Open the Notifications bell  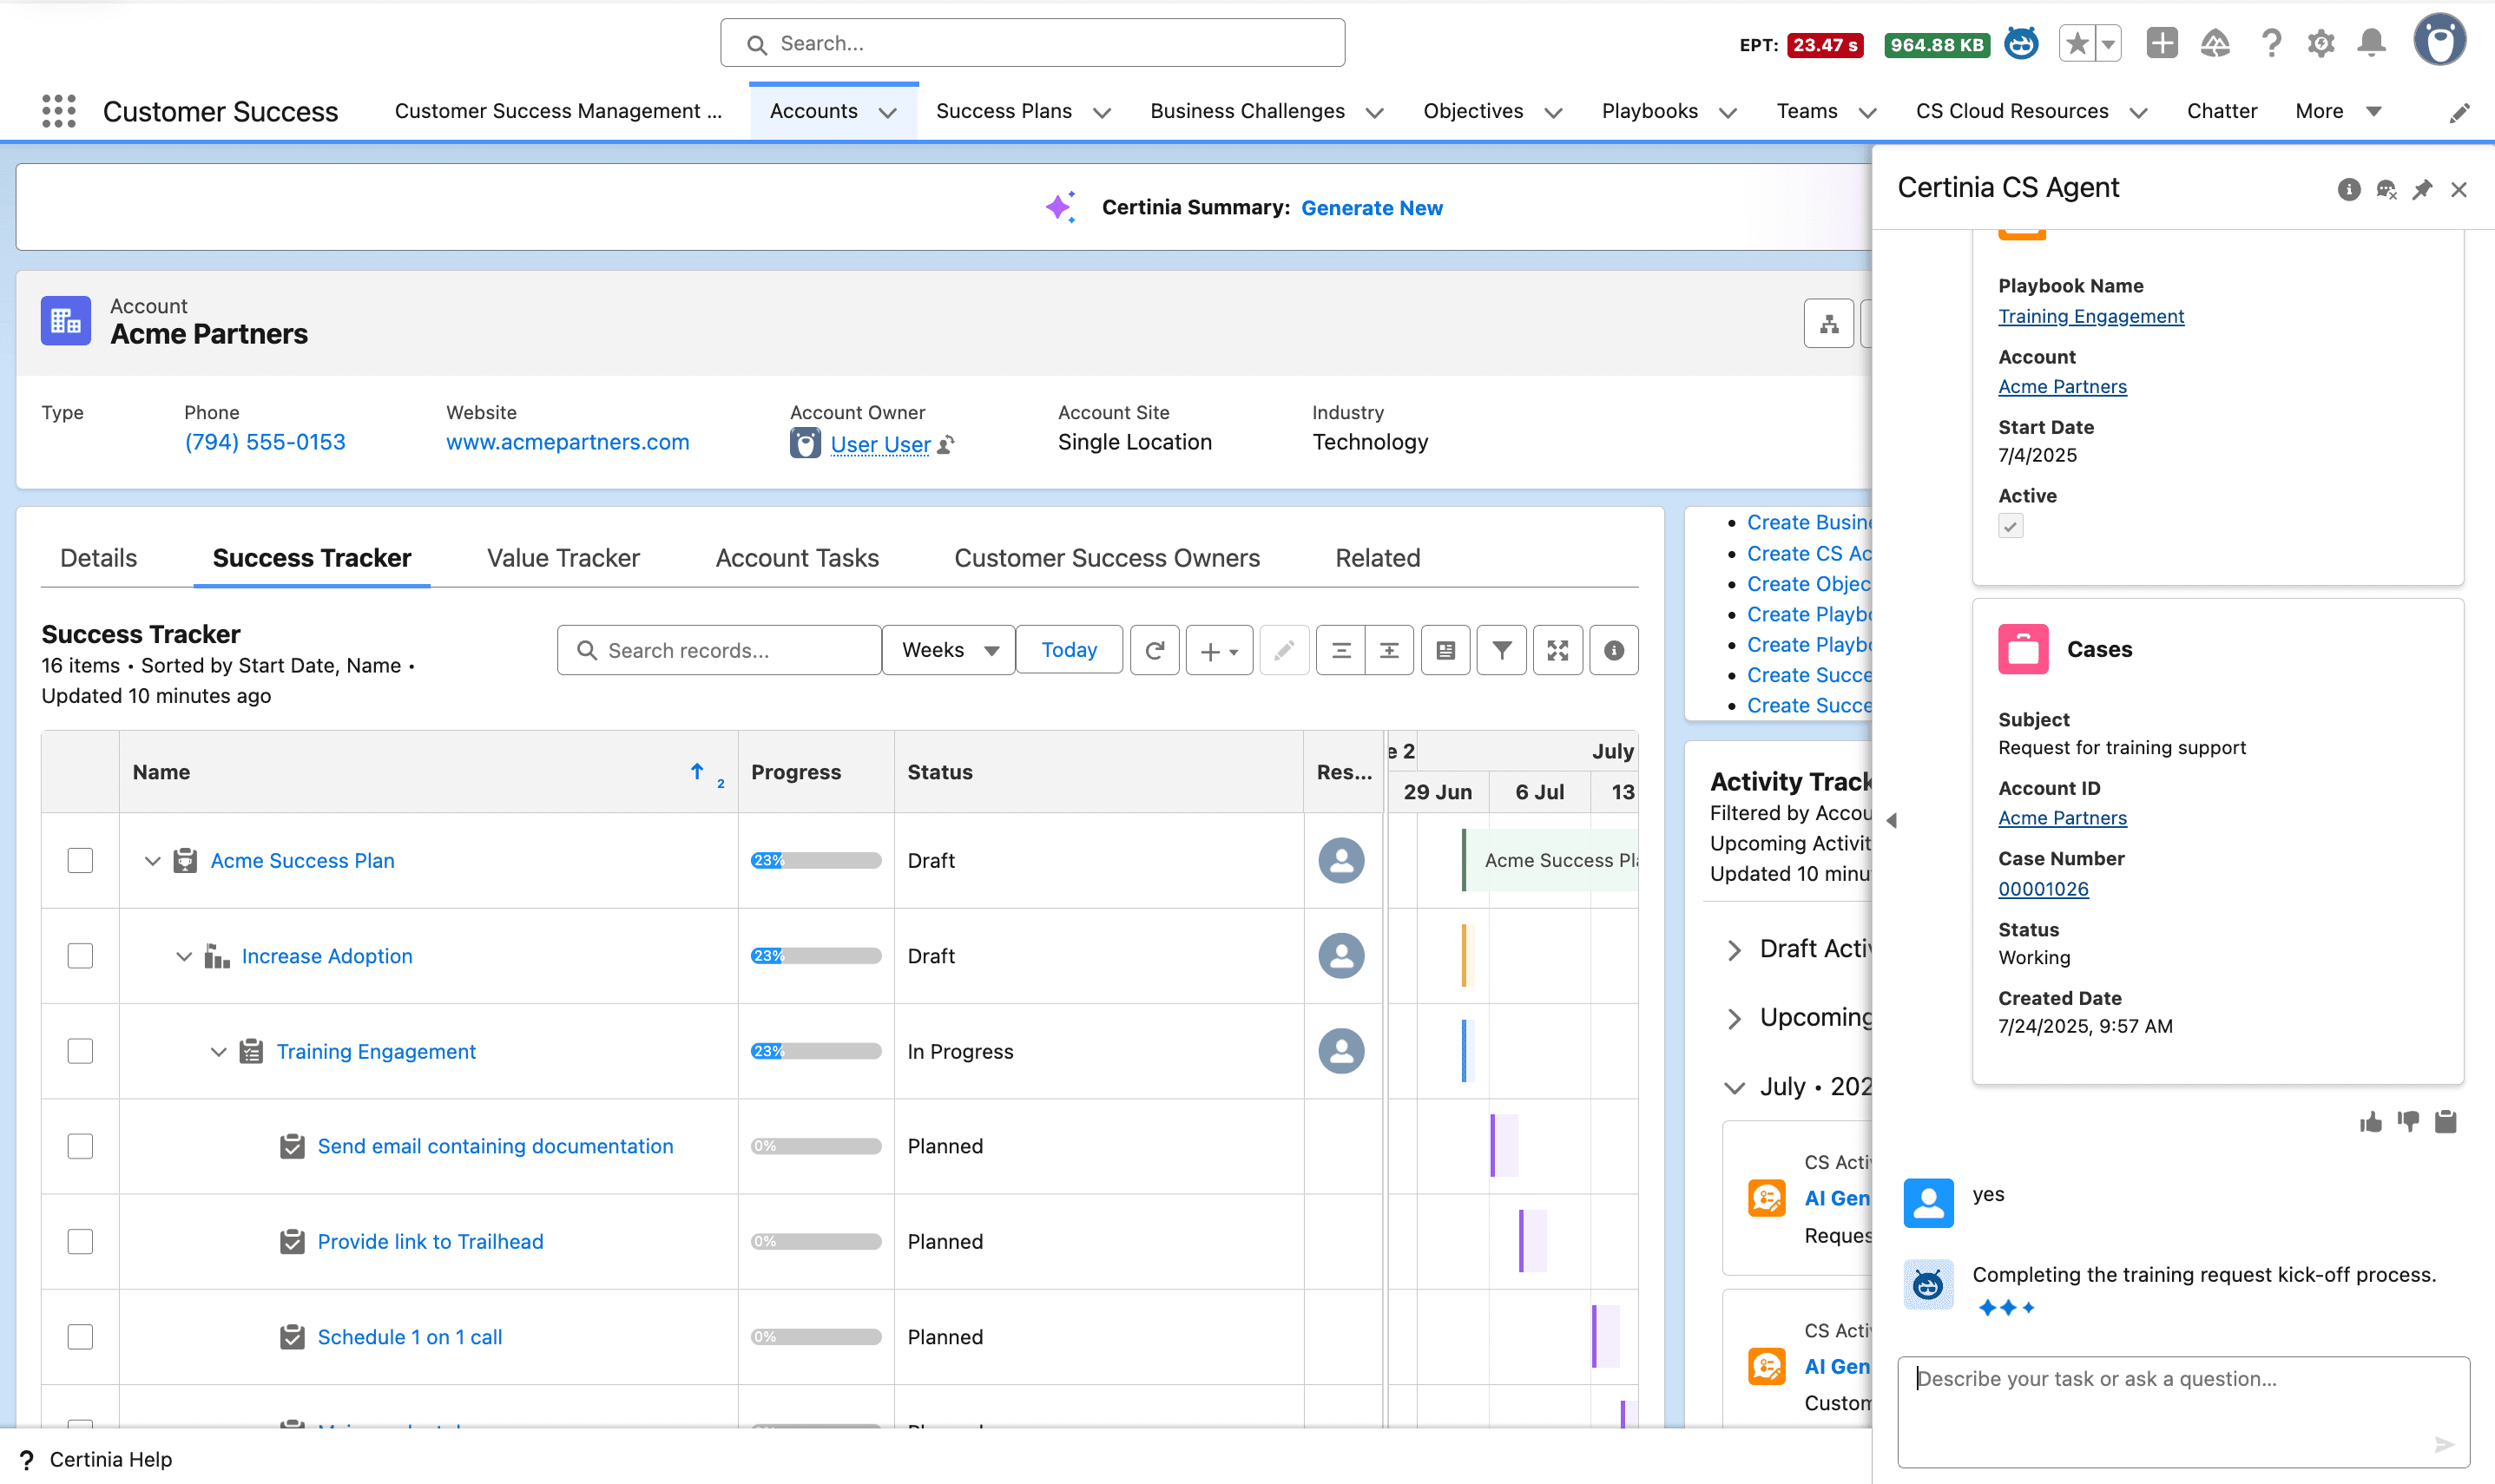[2372, 43]
